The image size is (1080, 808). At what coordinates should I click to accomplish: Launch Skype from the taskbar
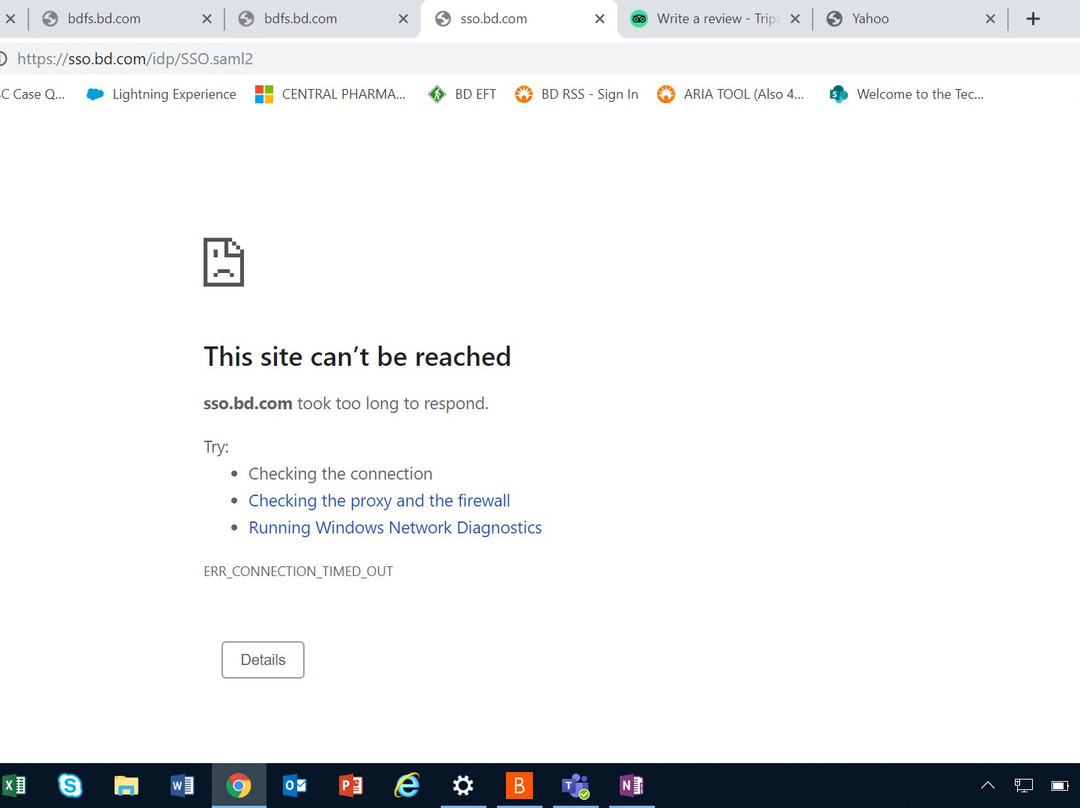point(70,785)
